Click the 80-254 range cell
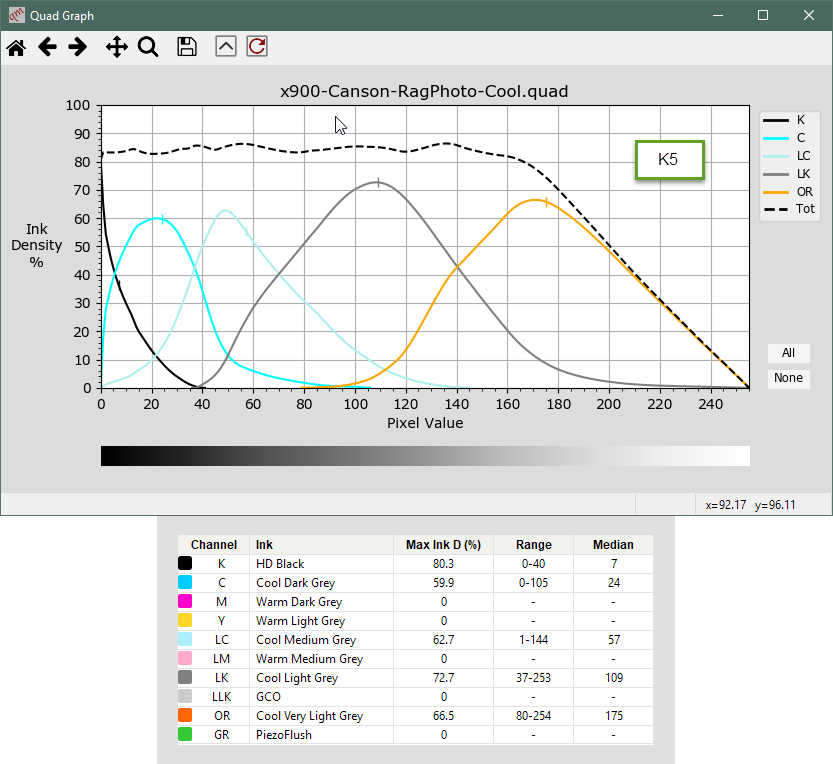This screenshot has width=833, height=764. point(533,716)
